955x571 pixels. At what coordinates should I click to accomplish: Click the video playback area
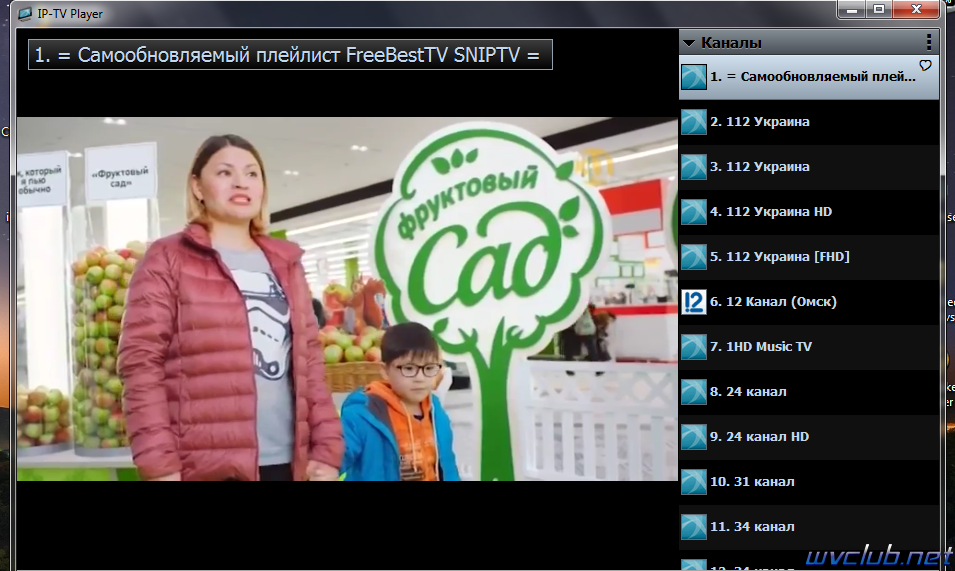(x=347, y=299)
